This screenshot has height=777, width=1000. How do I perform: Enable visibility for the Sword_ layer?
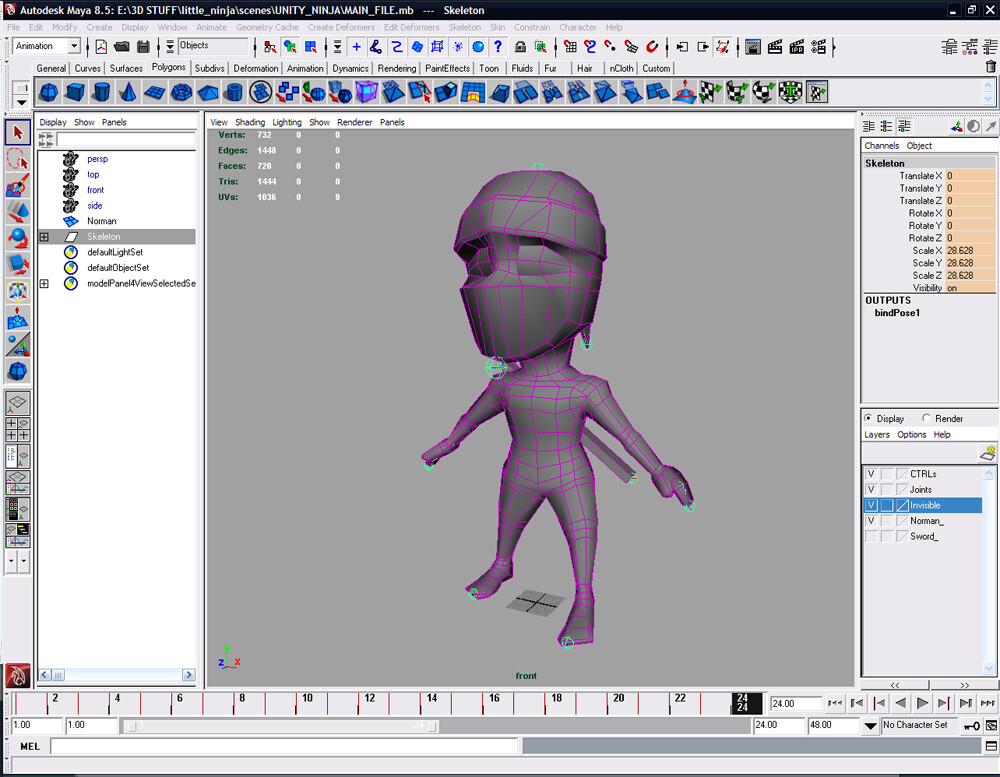tap(870, 535)
